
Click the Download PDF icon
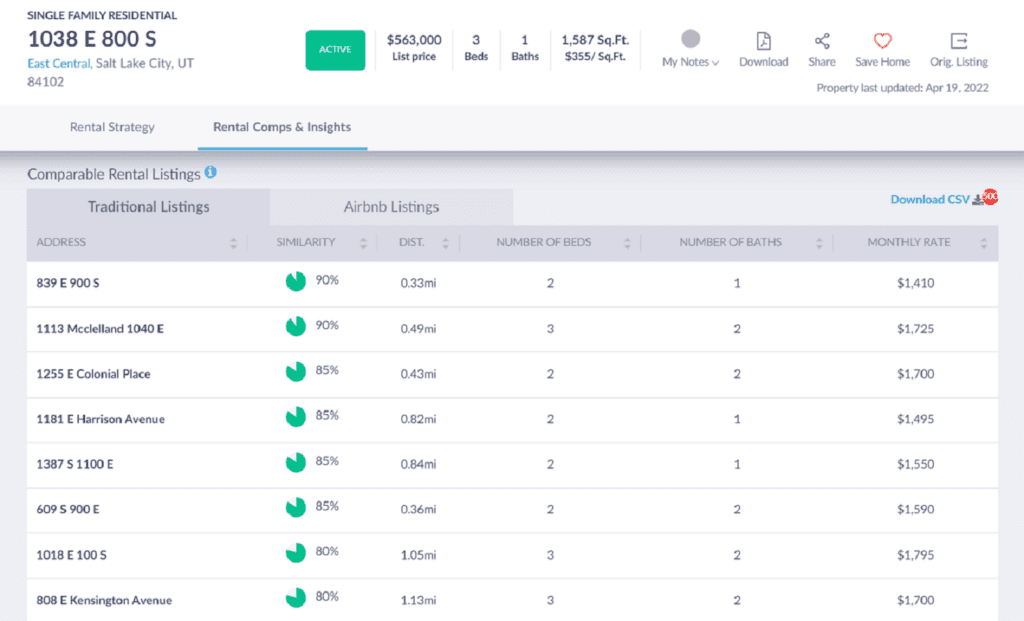click(x=763, y=41)
